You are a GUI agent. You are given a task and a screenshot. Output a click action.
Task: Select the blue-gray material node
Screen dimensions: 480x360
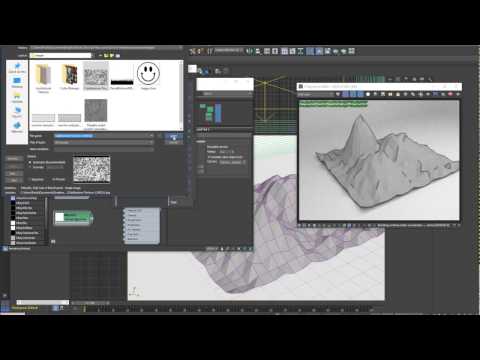pyautogui.click(x=142, y=226)
